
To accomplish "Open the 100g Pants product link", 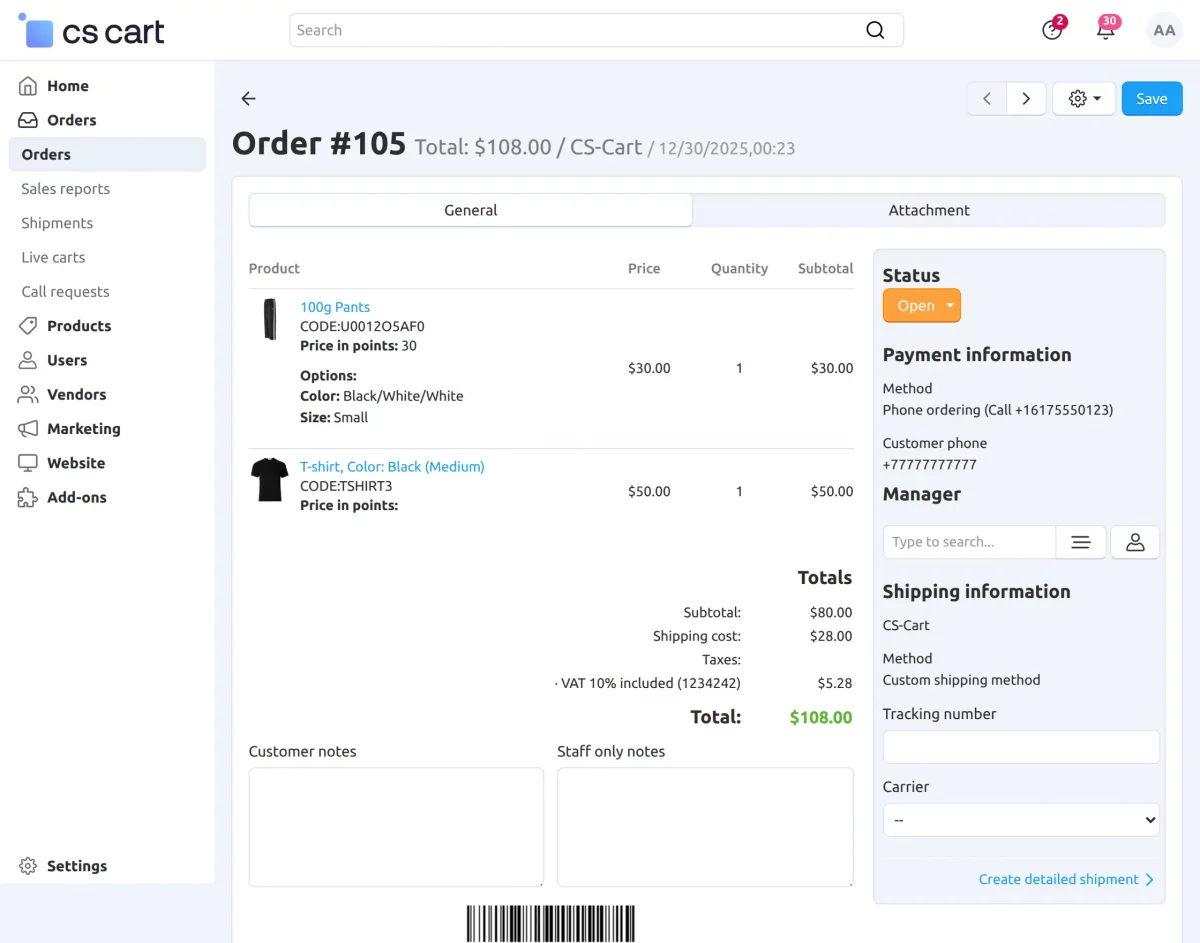I will pyautogui.click(x=335, y=306).
